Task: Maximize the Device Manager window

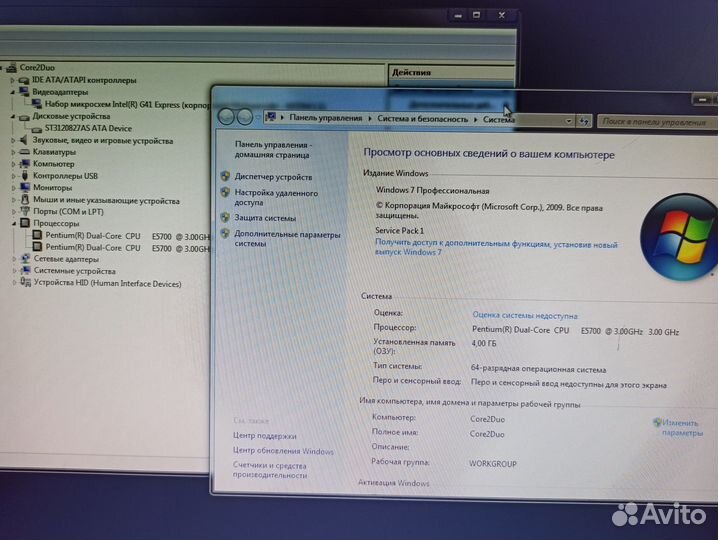Action: (476, 15)
